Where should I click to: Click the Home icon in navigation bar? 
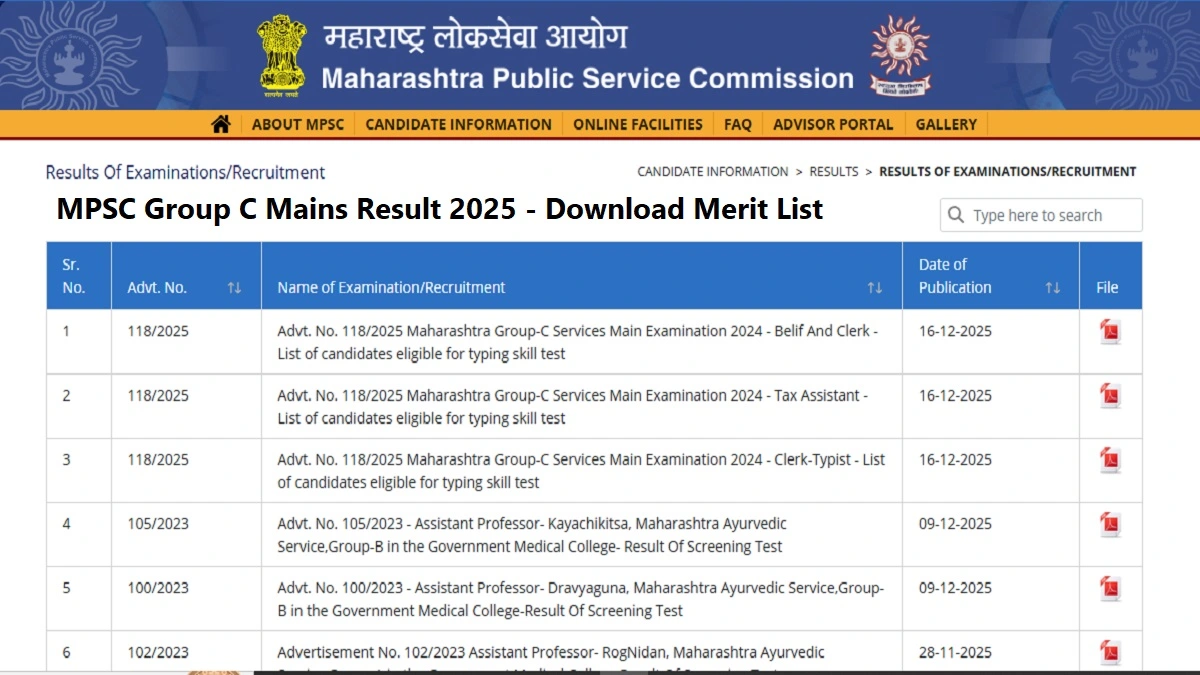[x=221, y=123]
